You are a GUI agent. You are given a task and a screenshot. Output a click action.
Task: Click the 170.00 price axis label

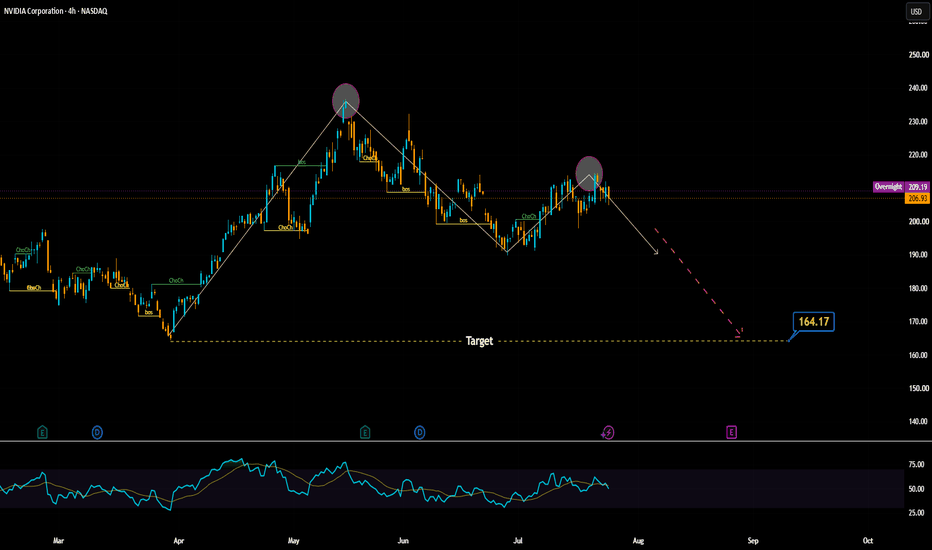918,322
